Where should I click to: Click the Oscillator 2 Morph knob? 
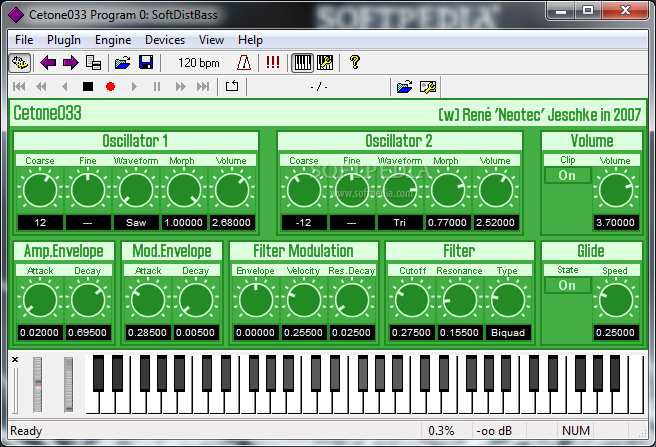click(x=448, y=190)
